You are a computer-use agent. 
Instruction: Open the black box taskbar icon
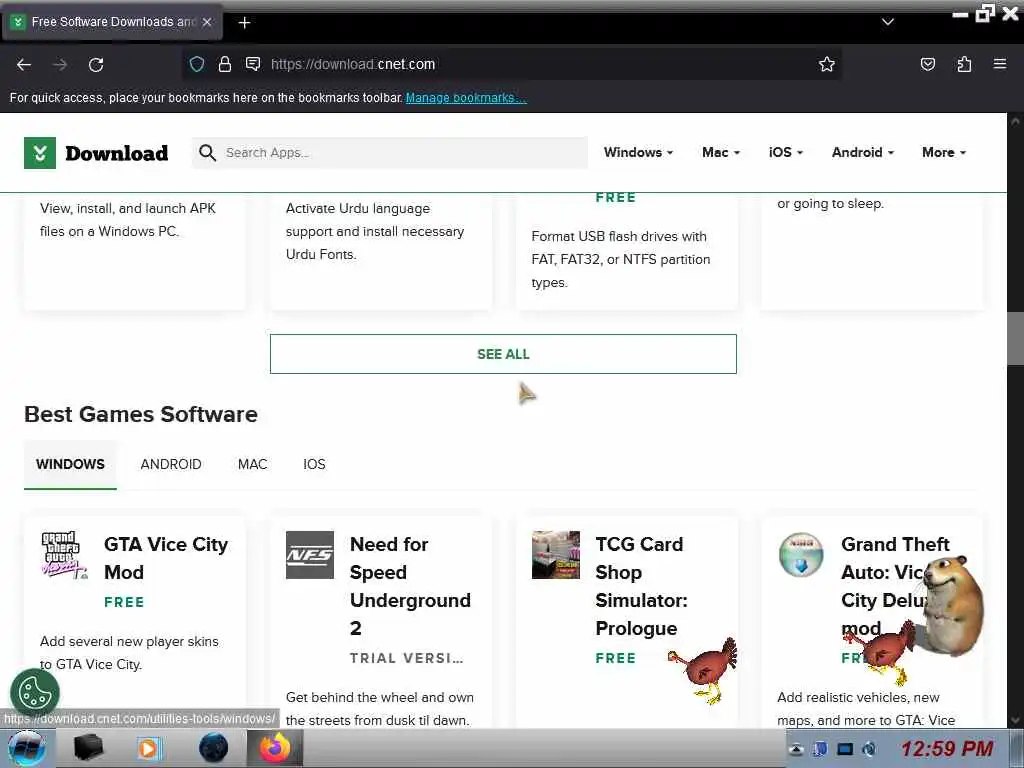point(88,748)
